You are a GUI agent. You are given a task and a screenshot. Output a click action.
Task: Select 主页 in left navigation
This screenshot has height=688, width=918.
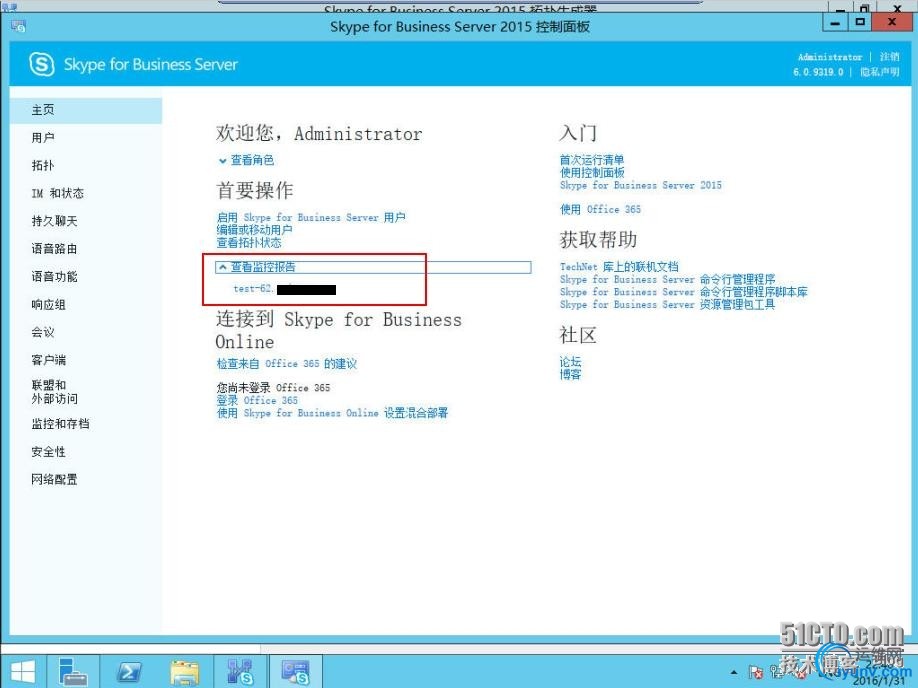point(85,110)
